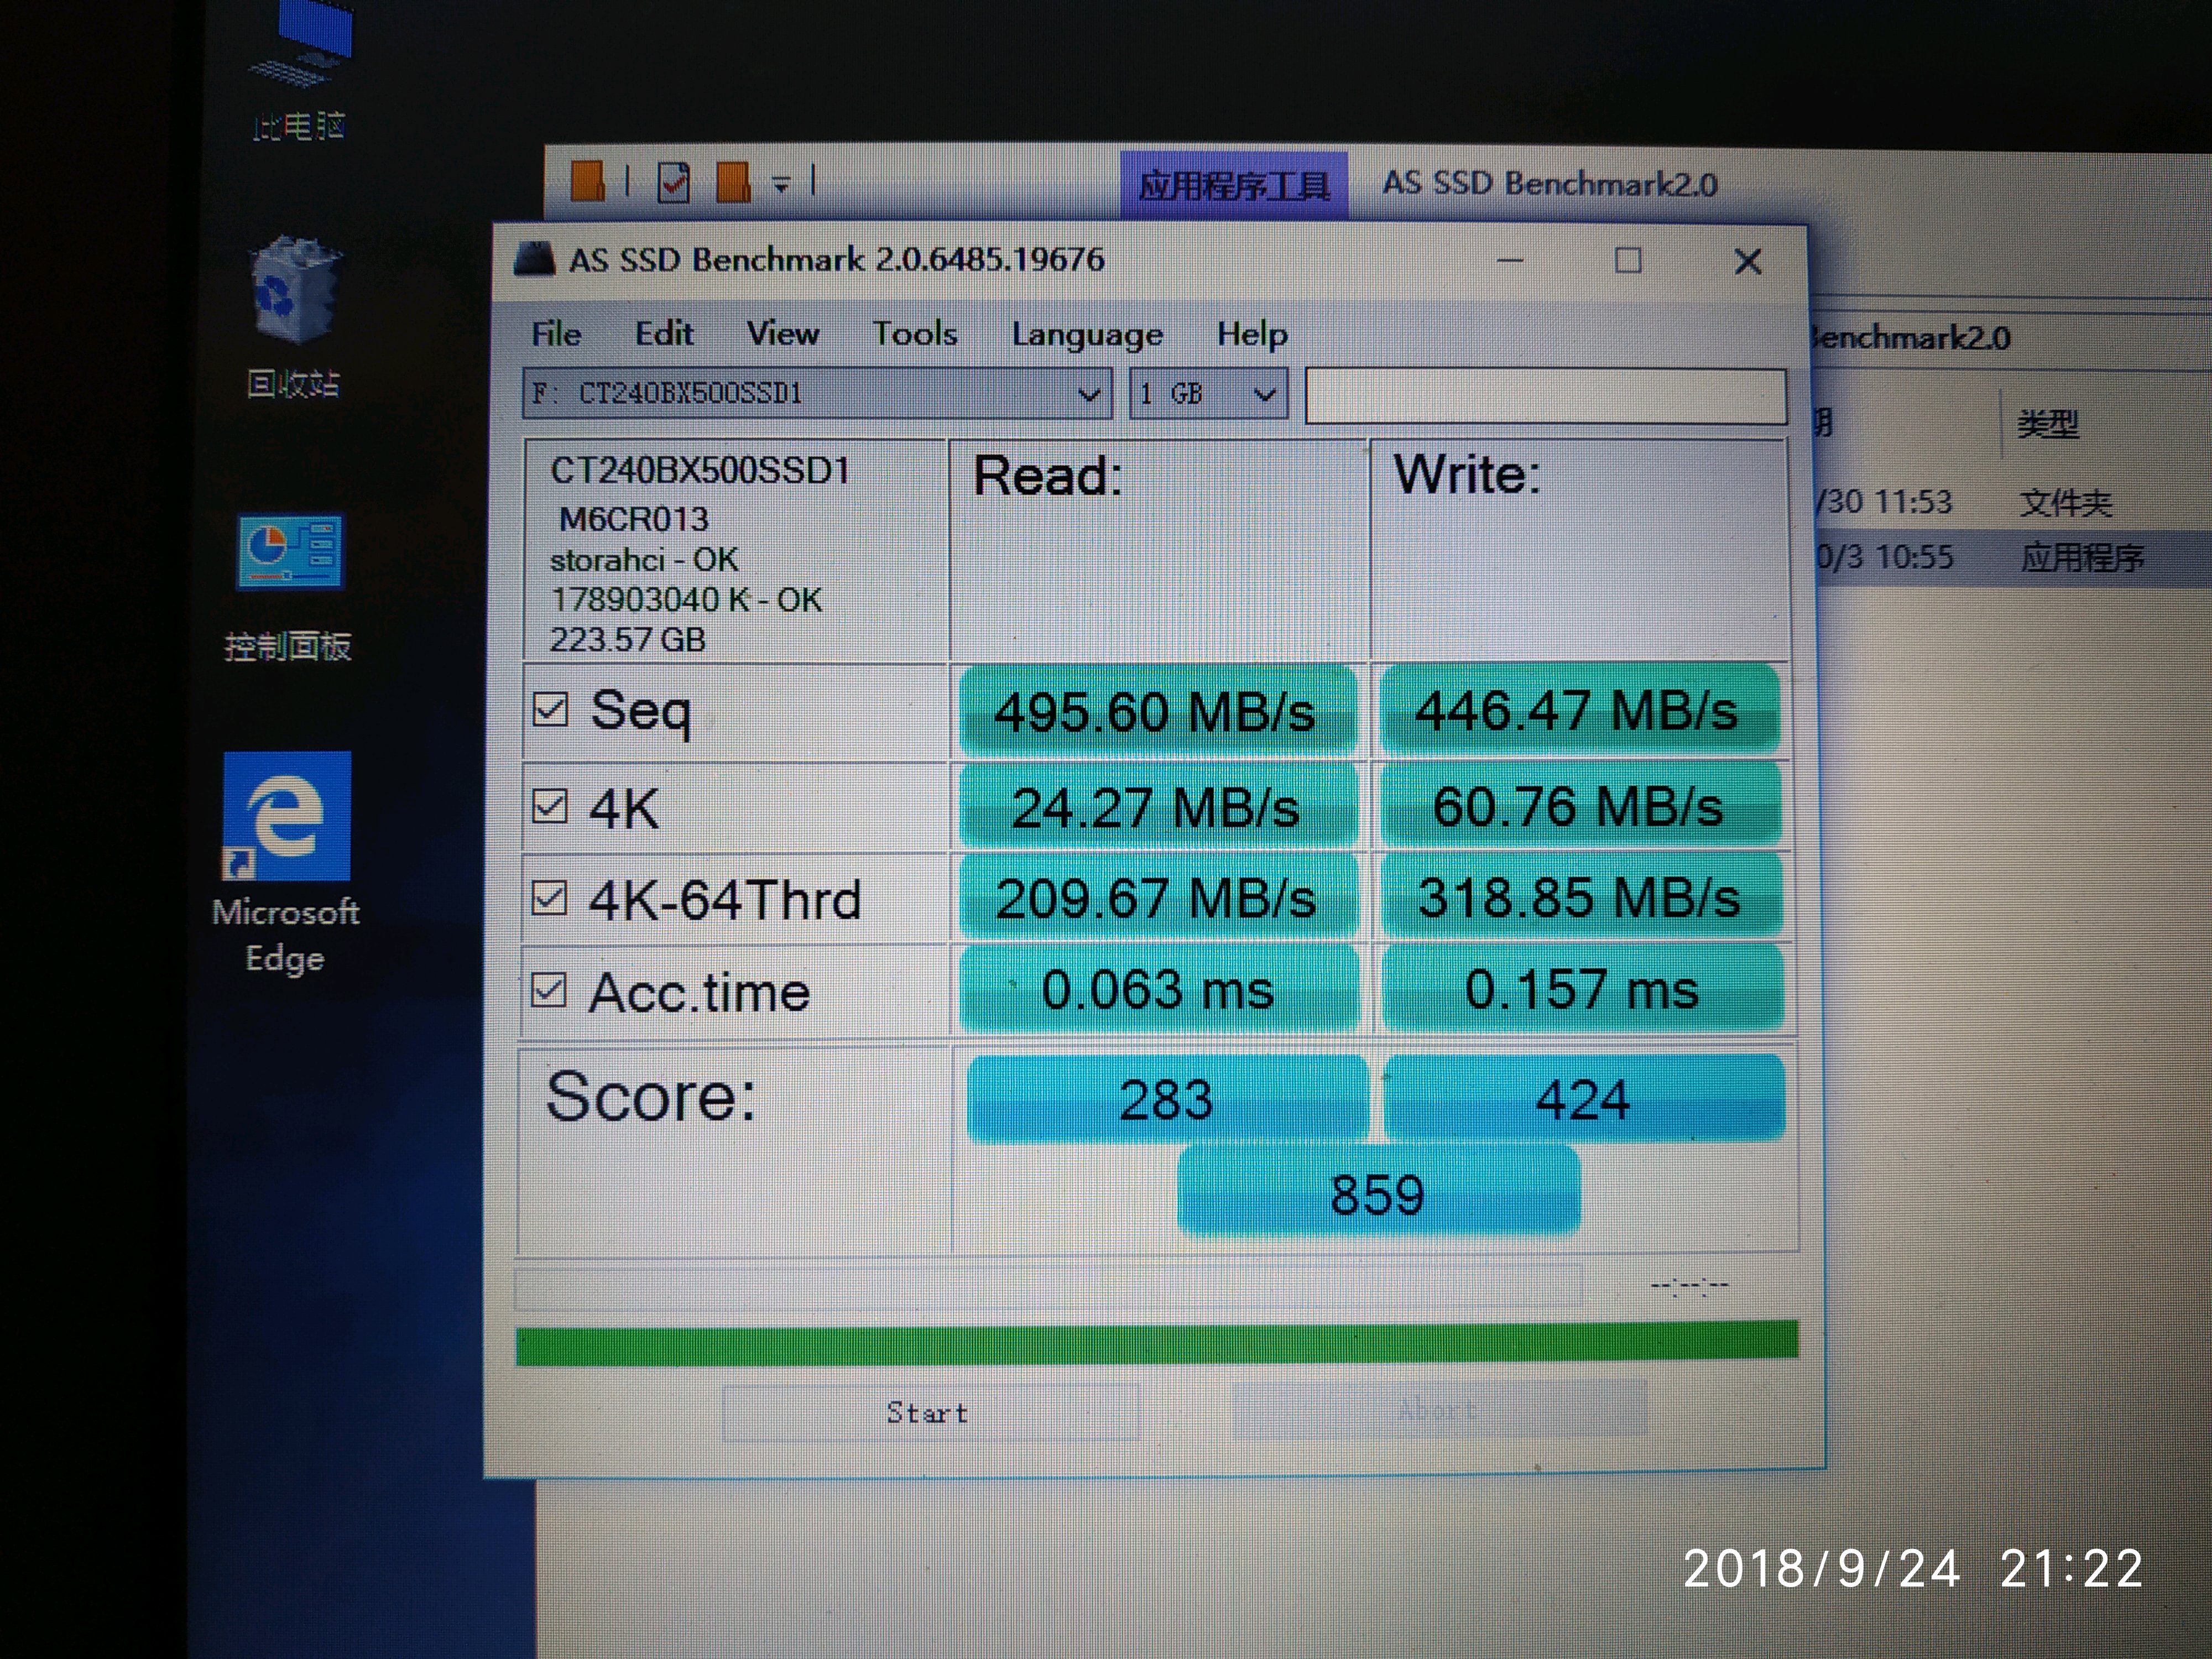Click the 178903040 K - OK alignment text
The height and width of the screenshot is (1659, 2212).
coord(686,599)
